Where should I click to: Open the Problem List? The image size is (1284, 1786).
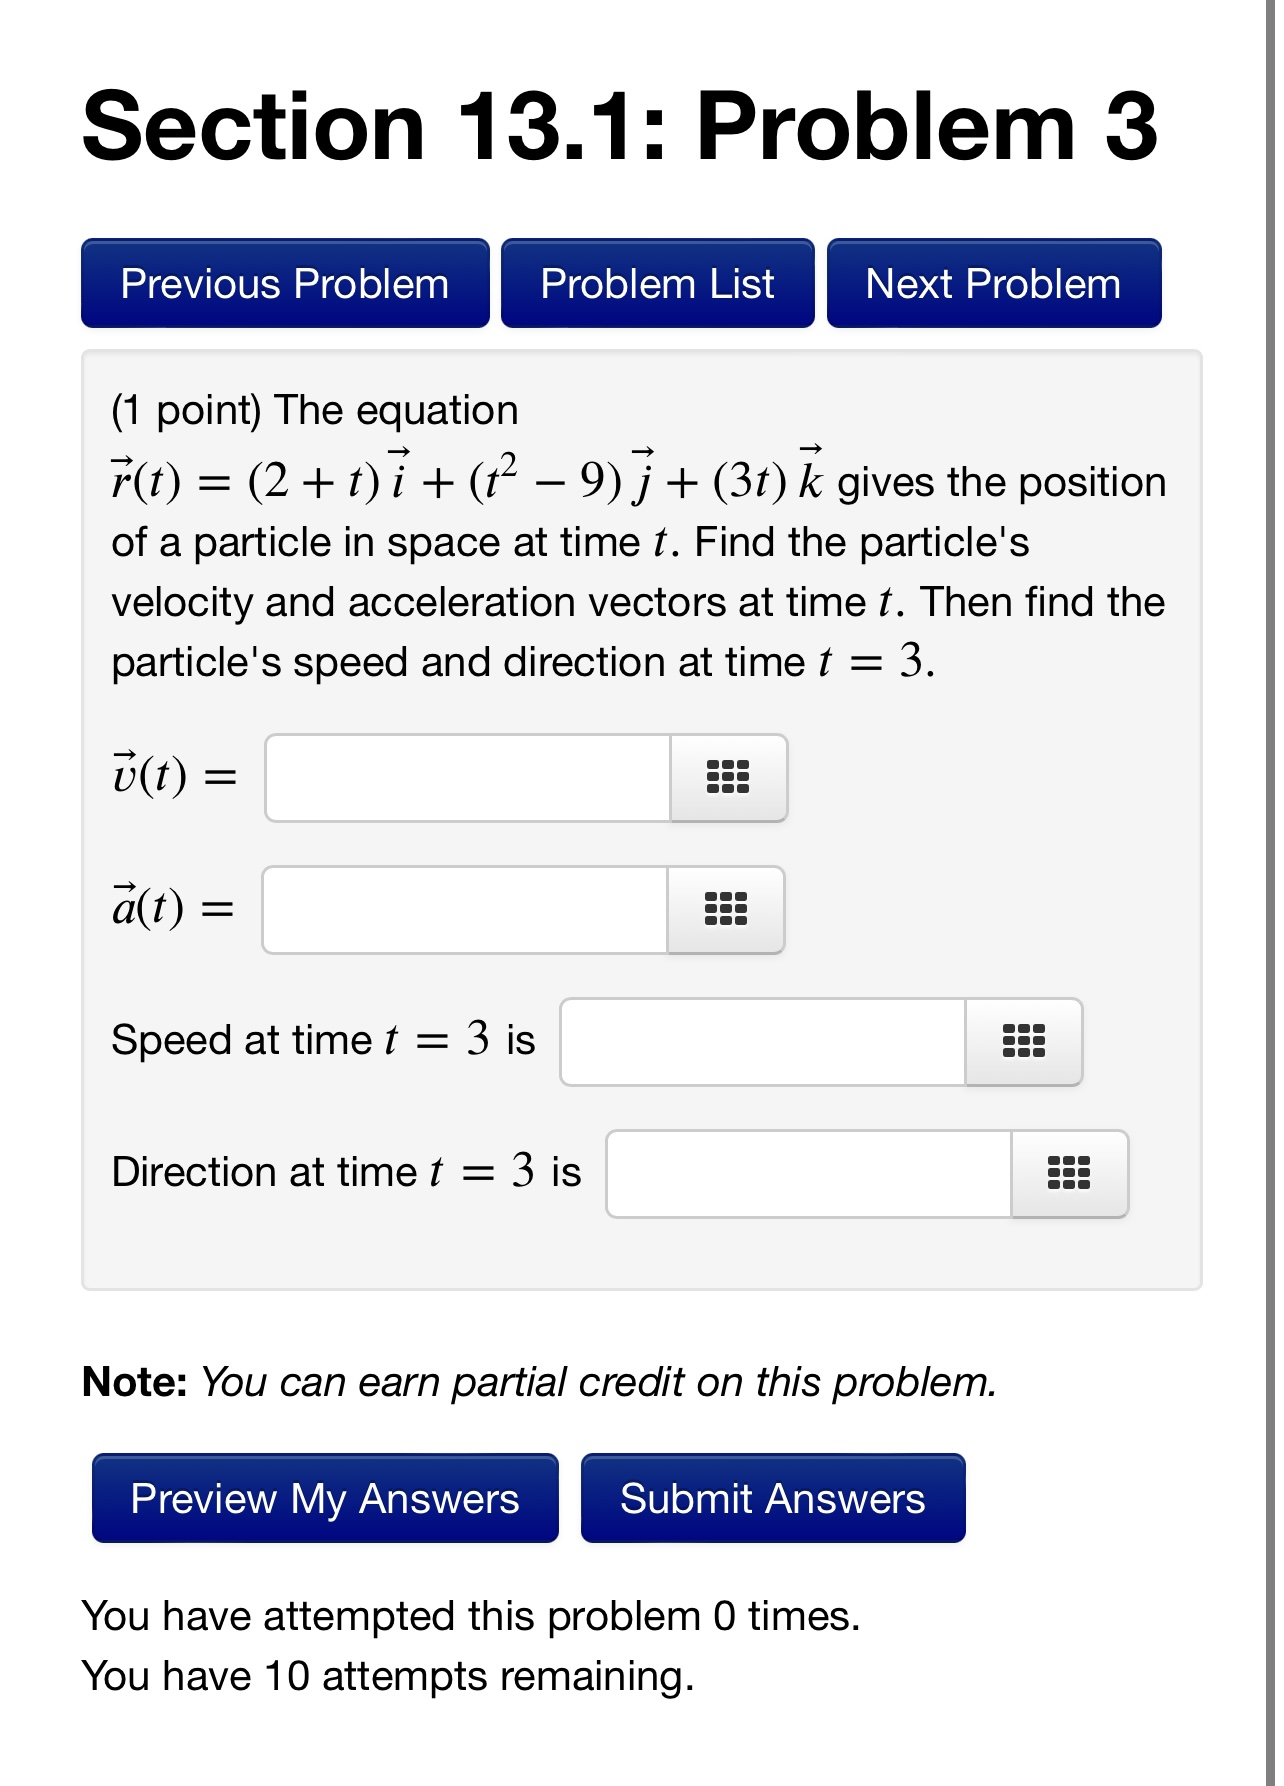pos(656,283)
